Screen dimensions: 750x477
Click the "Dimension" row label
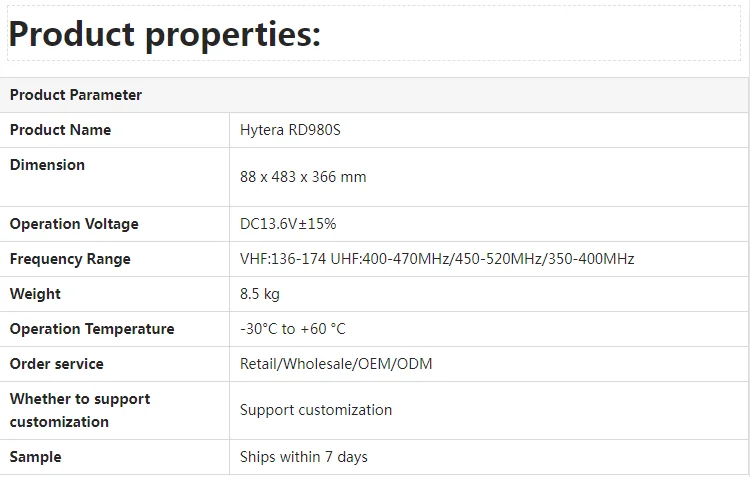(47, 165)
